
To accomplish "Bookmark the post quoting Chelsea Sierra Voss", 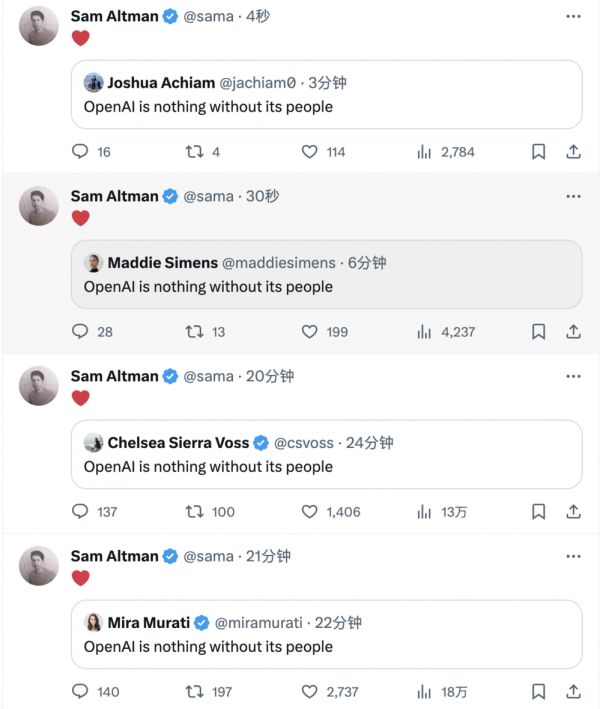I will pos(538,512).
